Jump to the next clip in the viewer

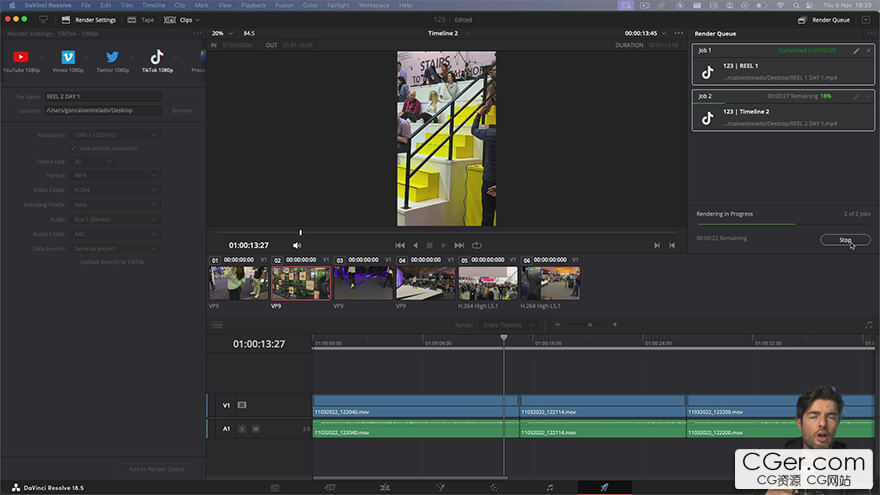(657, 245)
